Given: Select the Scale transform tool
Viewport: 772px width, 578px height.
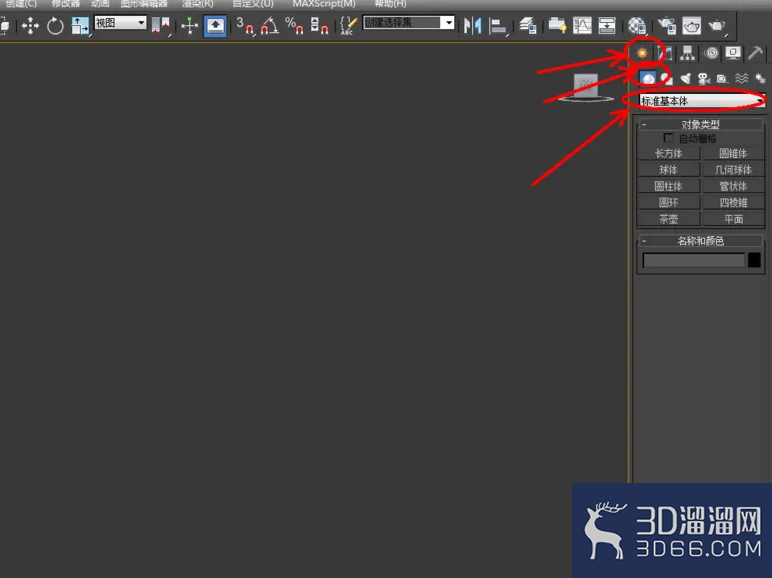Looking at the screenshot, I should [80, 26].
